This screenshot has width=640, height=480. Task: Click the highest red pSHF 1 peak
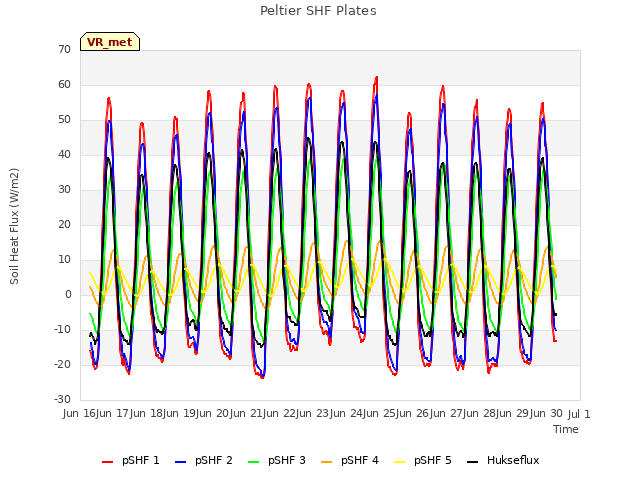click(x=376, y=77)
